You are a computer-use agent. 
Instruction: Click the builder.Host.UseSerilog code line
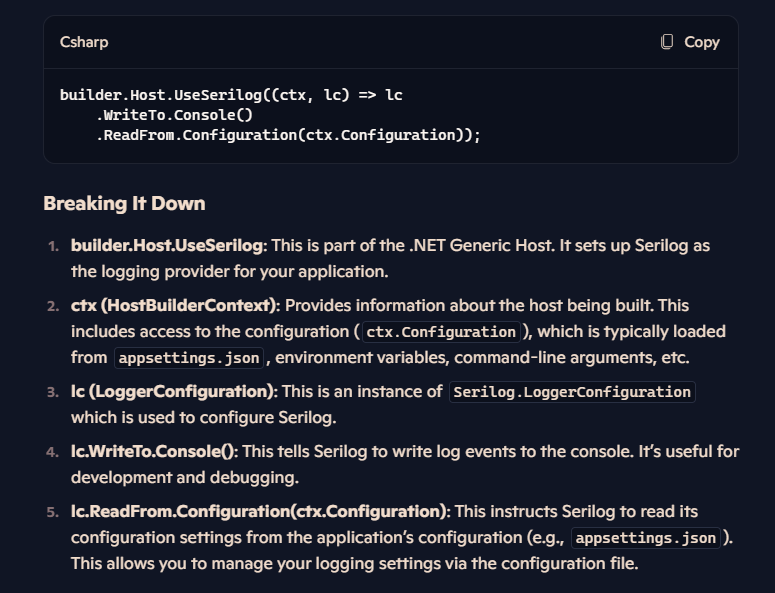(x=231, y=95)
